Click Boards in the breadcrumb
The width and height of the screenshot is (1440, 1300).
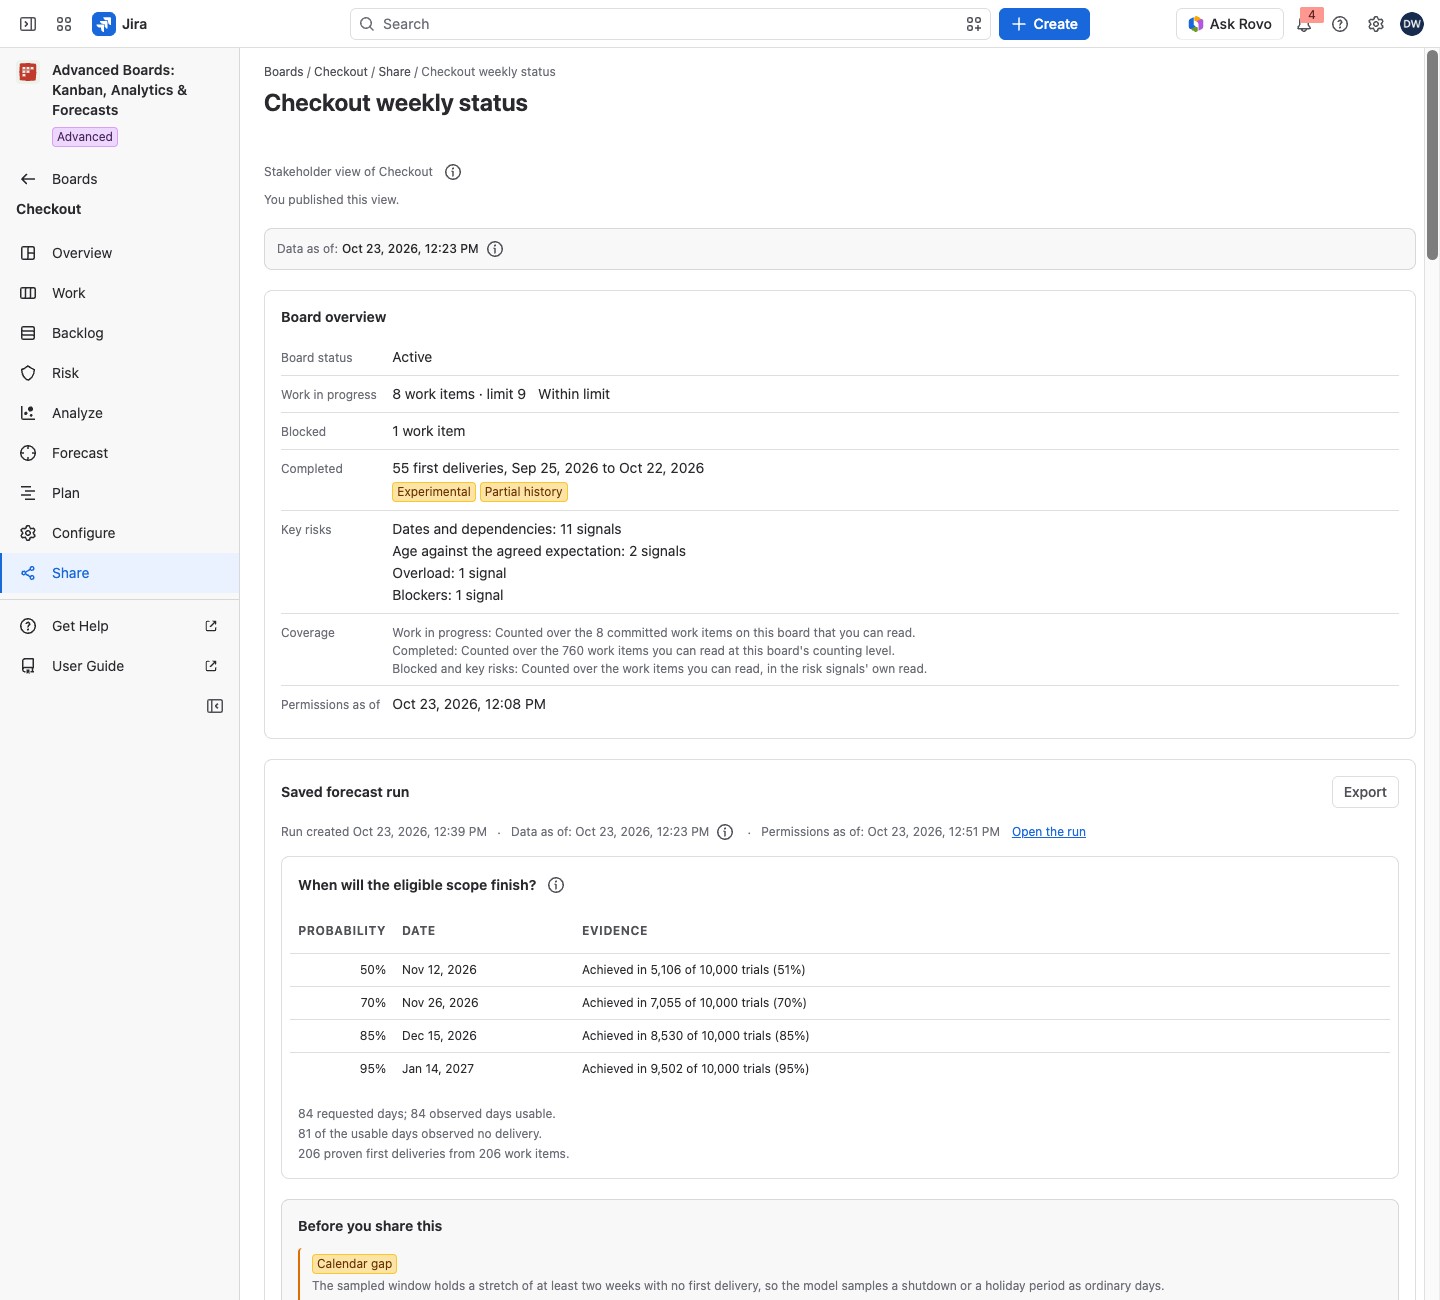pyautogui.click(x=284, y=72)
